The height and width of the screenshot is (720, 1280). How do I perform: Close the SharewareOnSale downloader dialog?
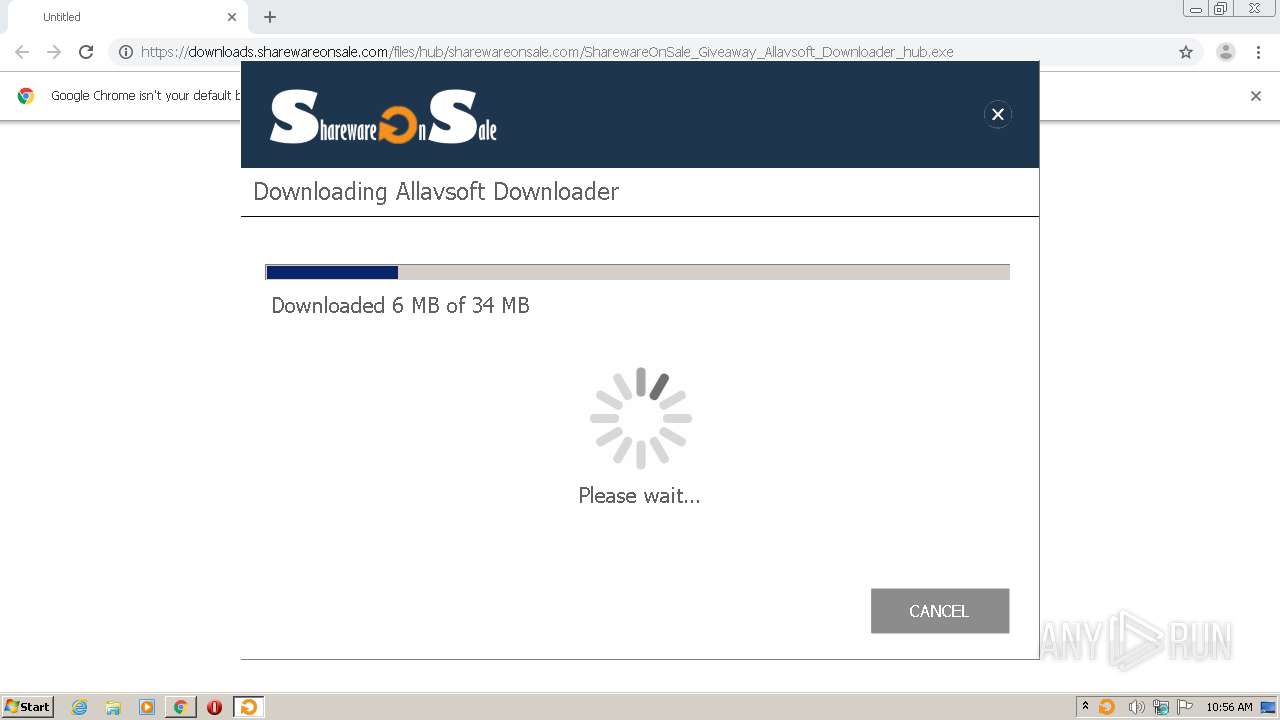click(997, 114)
